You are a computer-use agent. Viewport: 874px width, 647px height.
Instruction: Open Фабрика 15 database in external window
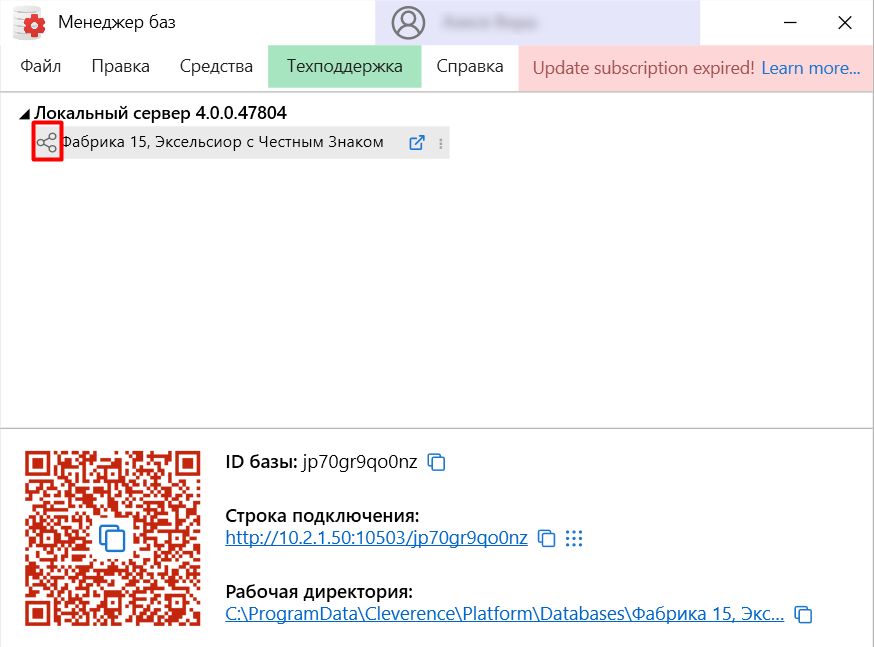click(x=417, y=143)
